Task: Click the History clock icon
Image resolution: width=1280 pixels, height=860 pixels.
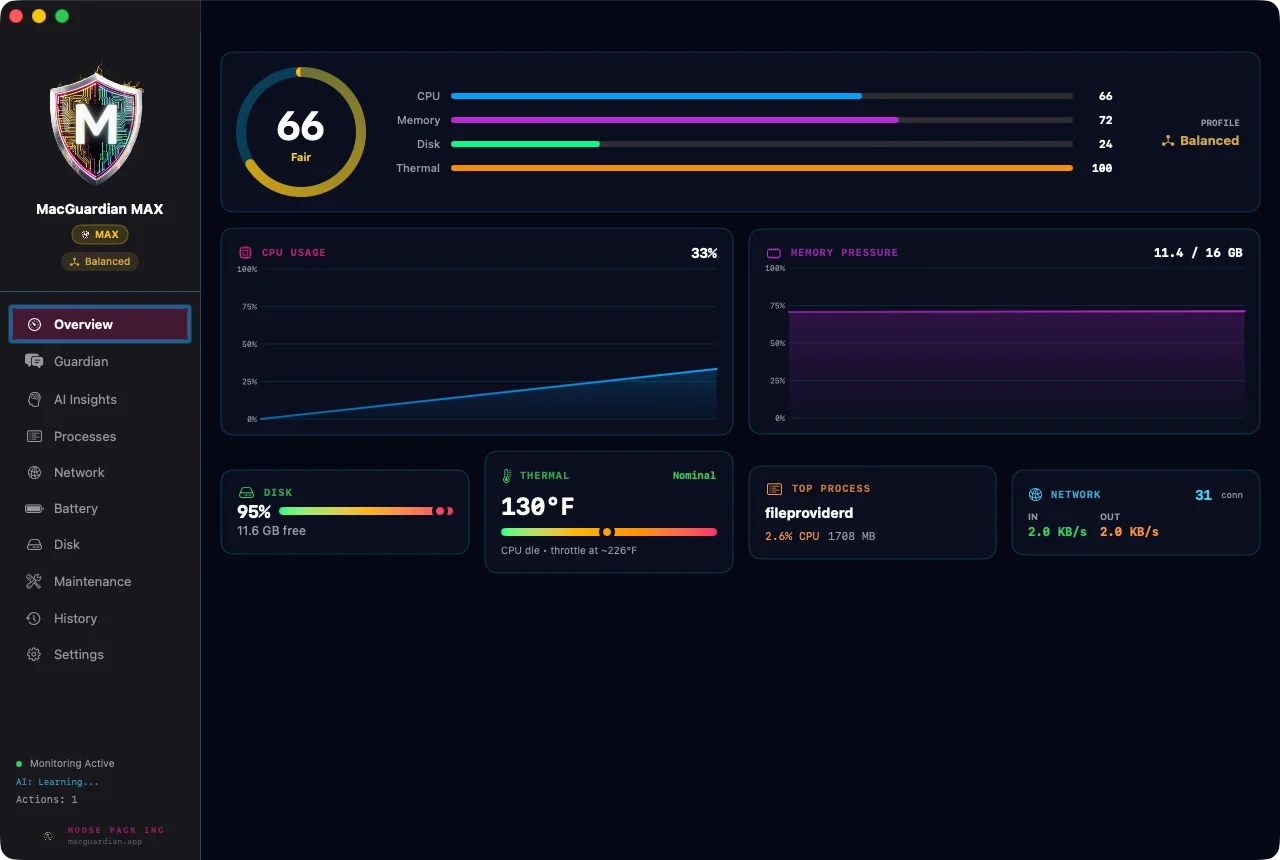Action: (34, 618)
